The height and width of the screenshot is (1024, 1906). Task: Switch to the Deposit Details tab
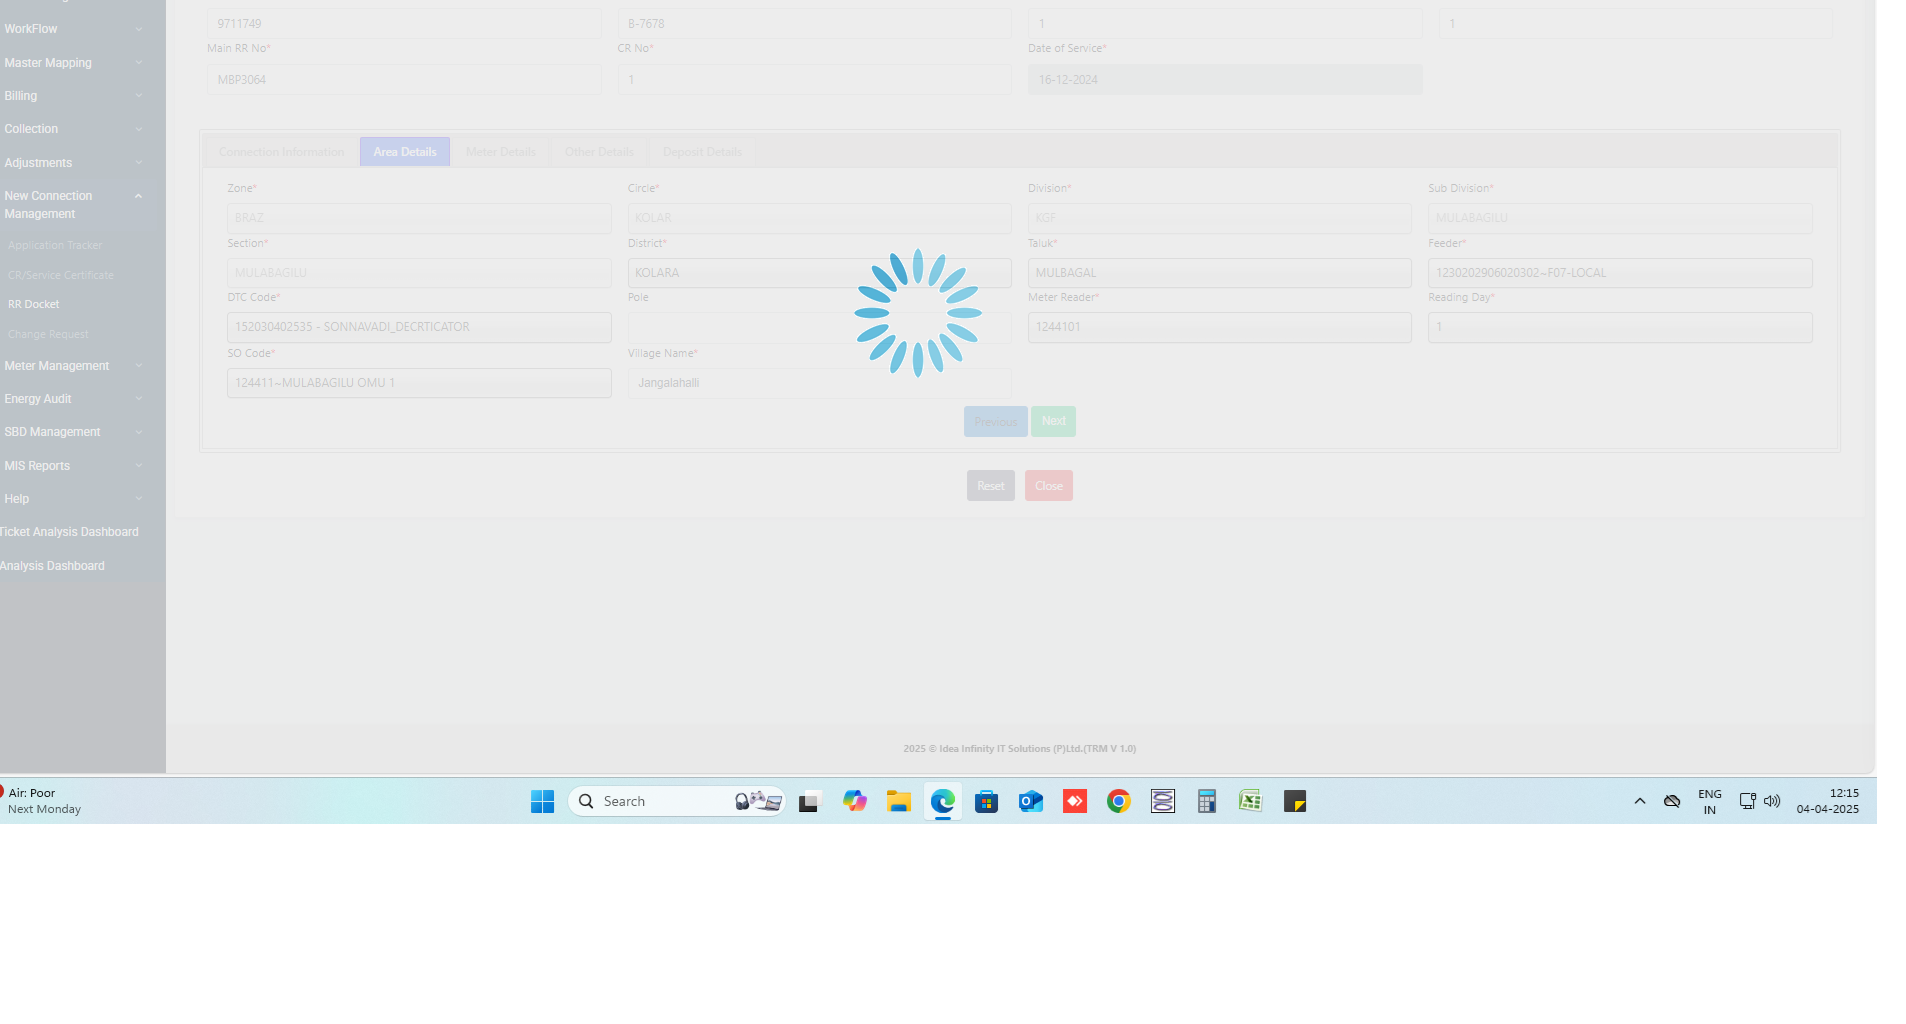click(702, 152)
